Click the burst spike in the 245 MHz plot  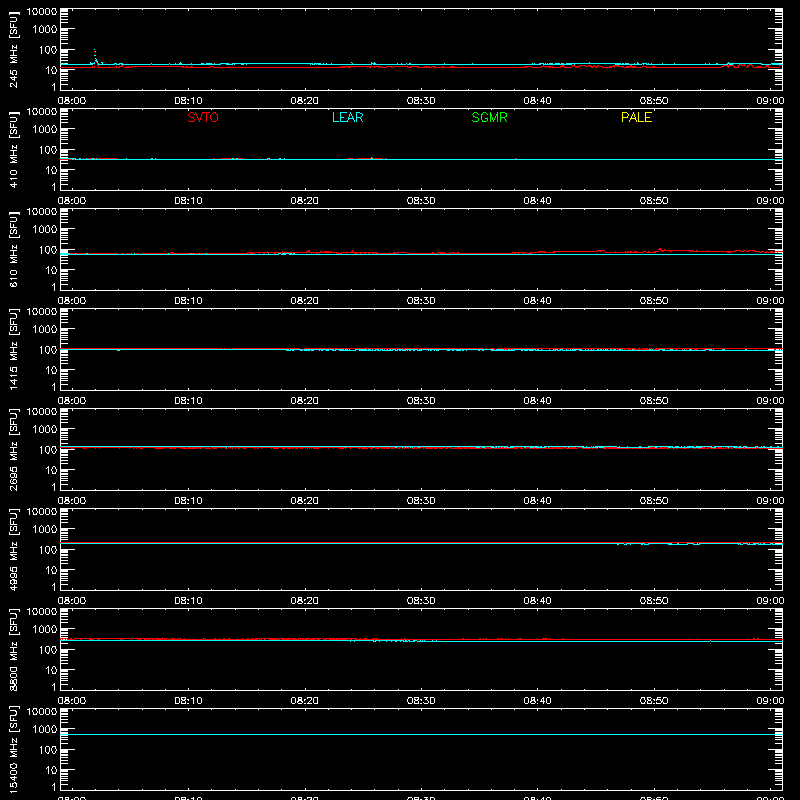95,57
